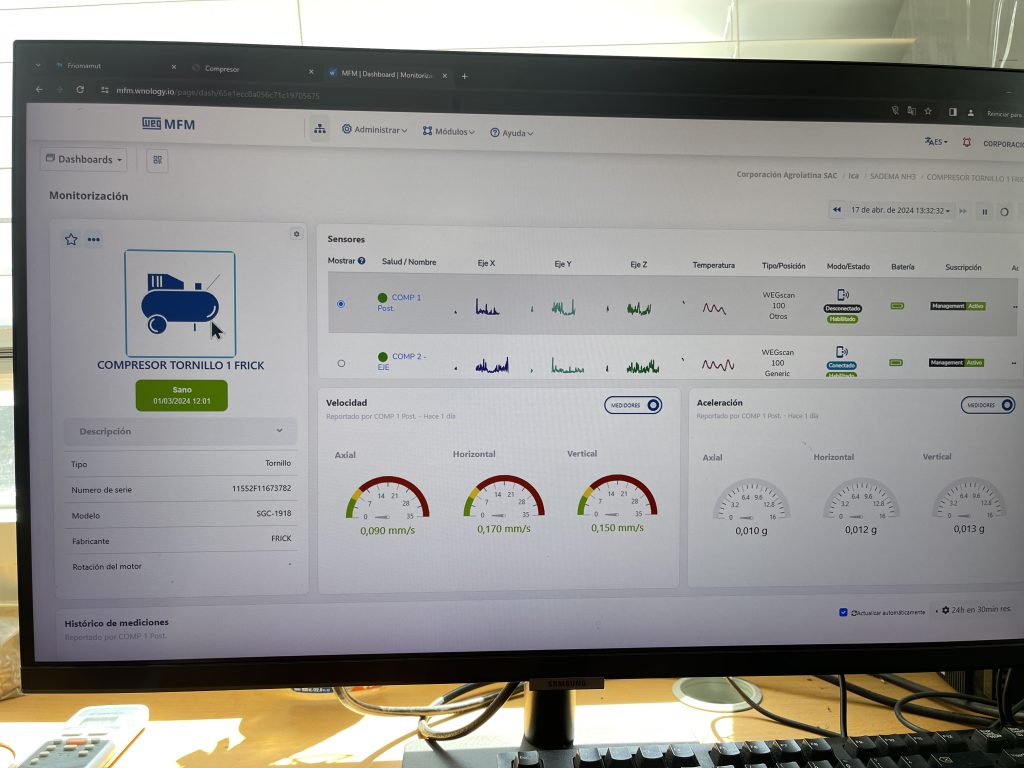This screenshot has height=768, width=1024.
Task: Click the rewind date arrows icon
Action: coord(837,210)
